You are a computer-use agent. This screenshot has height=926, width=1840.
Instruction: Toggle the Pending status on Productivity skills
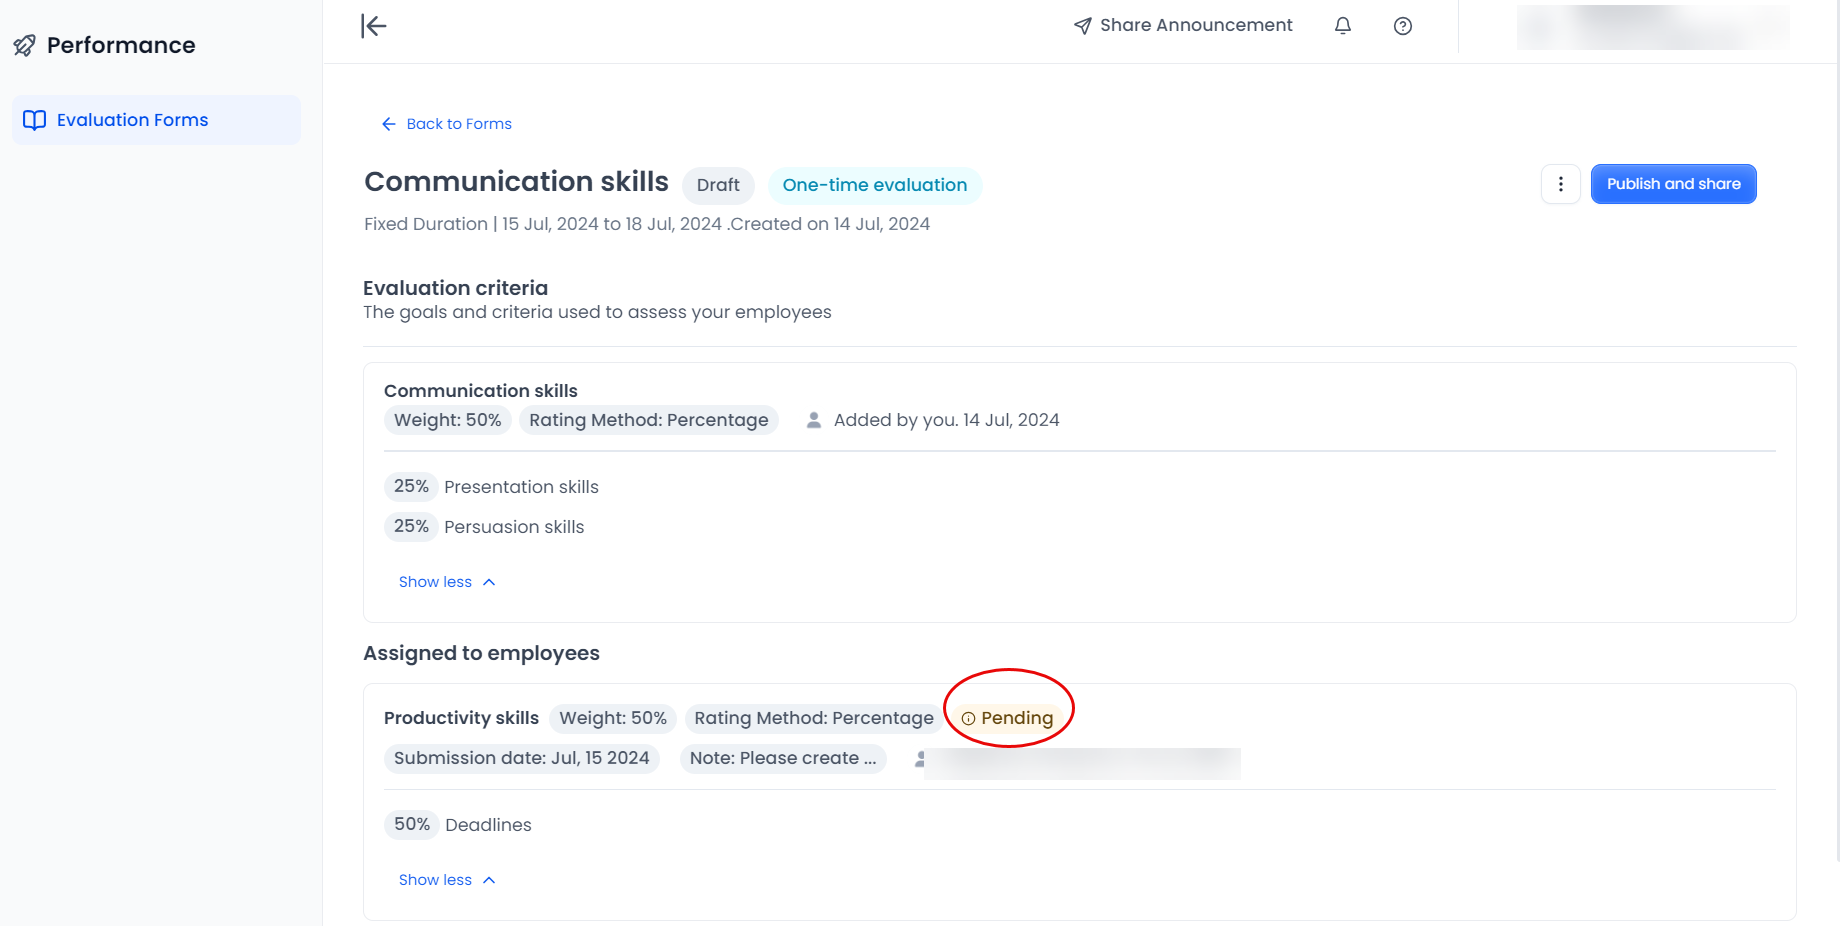[1009, 718]
